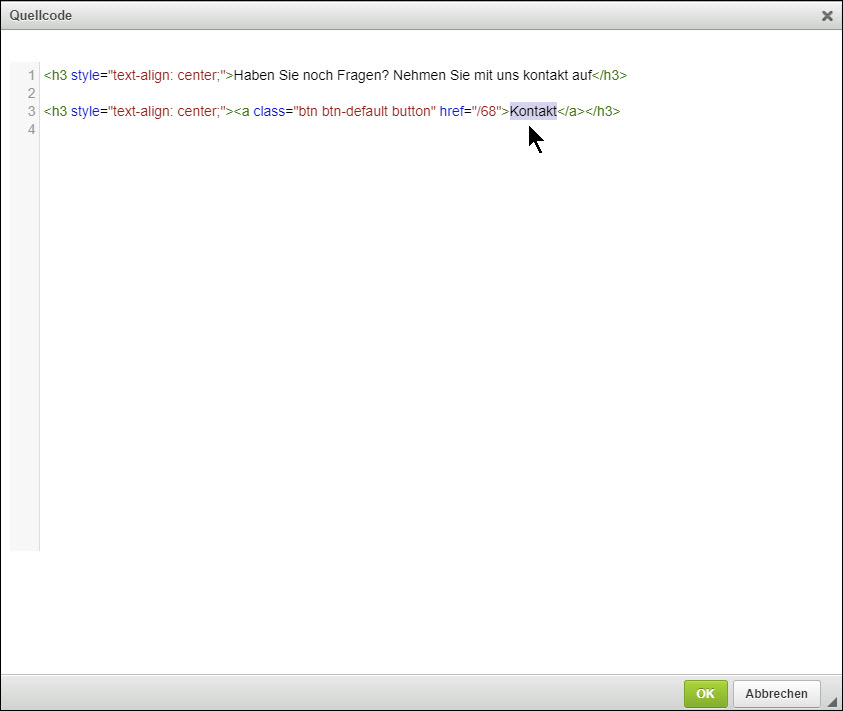The image size is (843, 711).
Task: Close the Quellcode dialog via the X icon
Action: point(827,16)
